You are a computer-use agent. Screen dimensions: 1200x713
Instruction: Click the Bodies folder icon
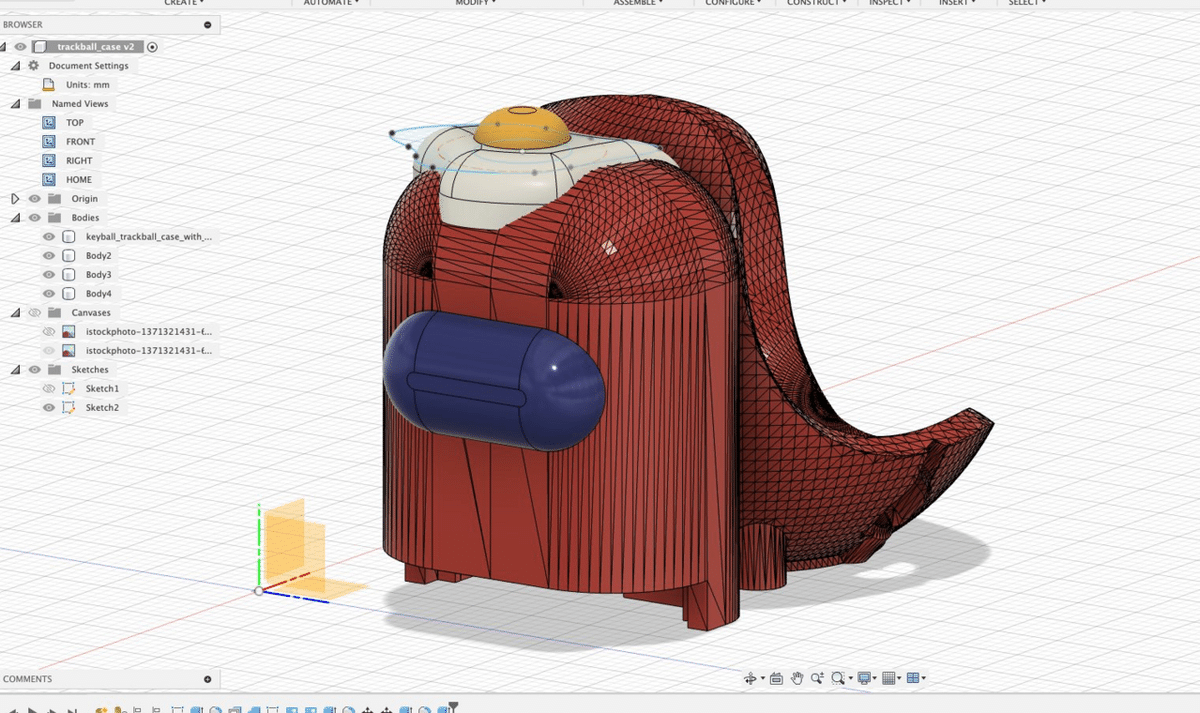pos(54,218)
